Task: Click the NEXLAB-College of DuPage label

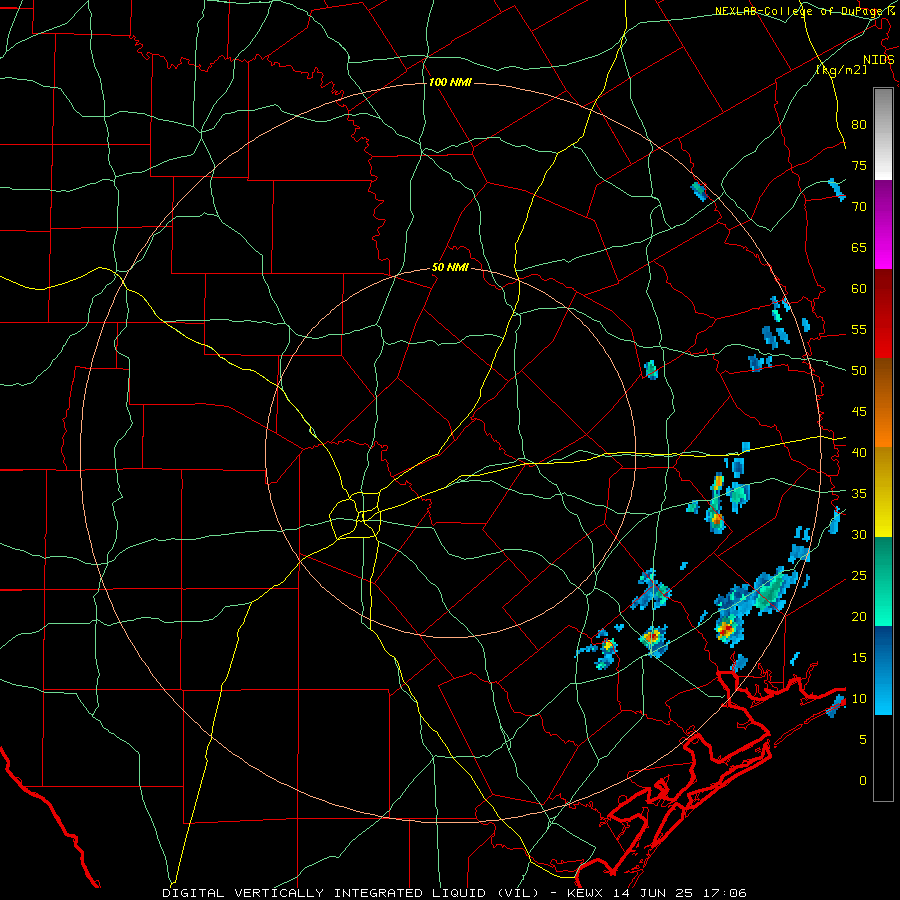Action: coord(798,11)
